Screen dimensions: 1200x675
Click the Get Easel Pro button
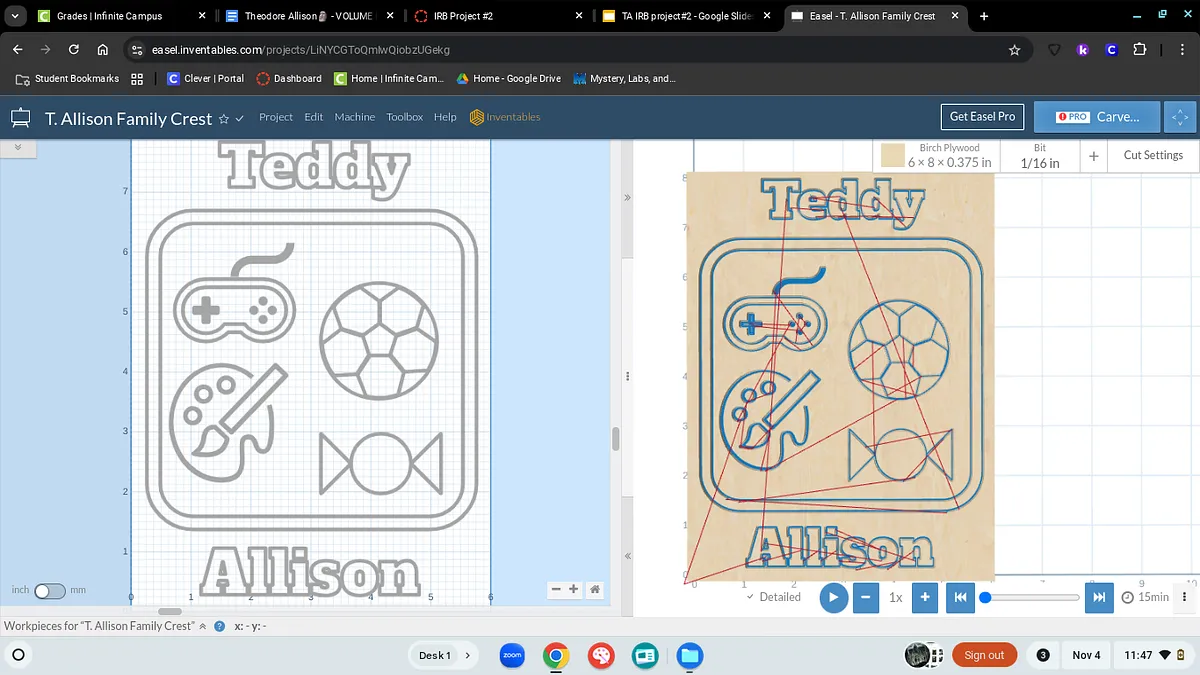pos(982,117)
